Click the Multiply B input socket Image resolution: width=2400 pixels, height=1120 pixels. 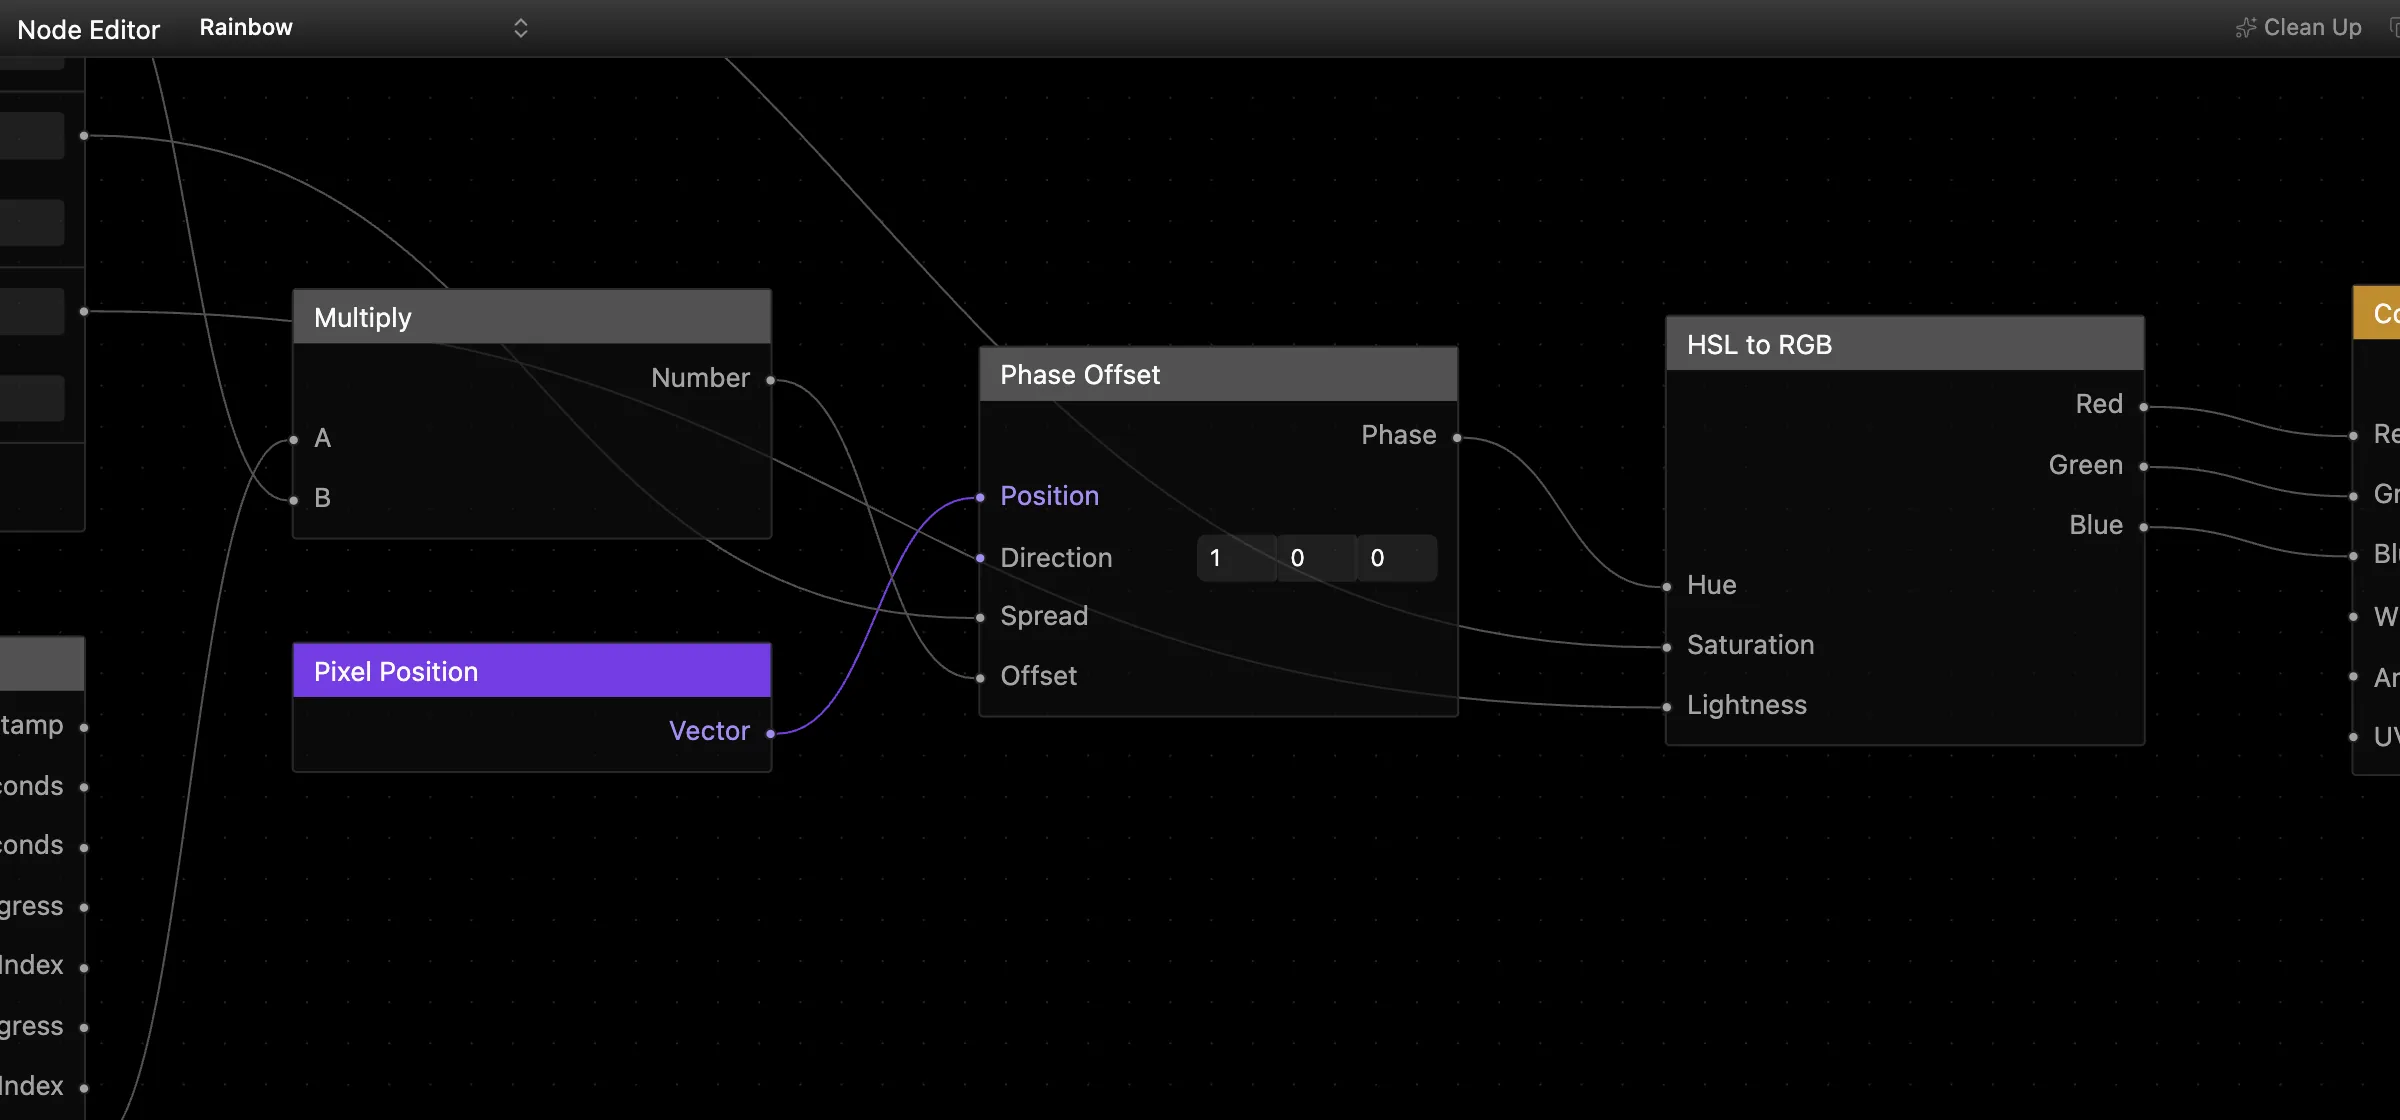(294, 500)
